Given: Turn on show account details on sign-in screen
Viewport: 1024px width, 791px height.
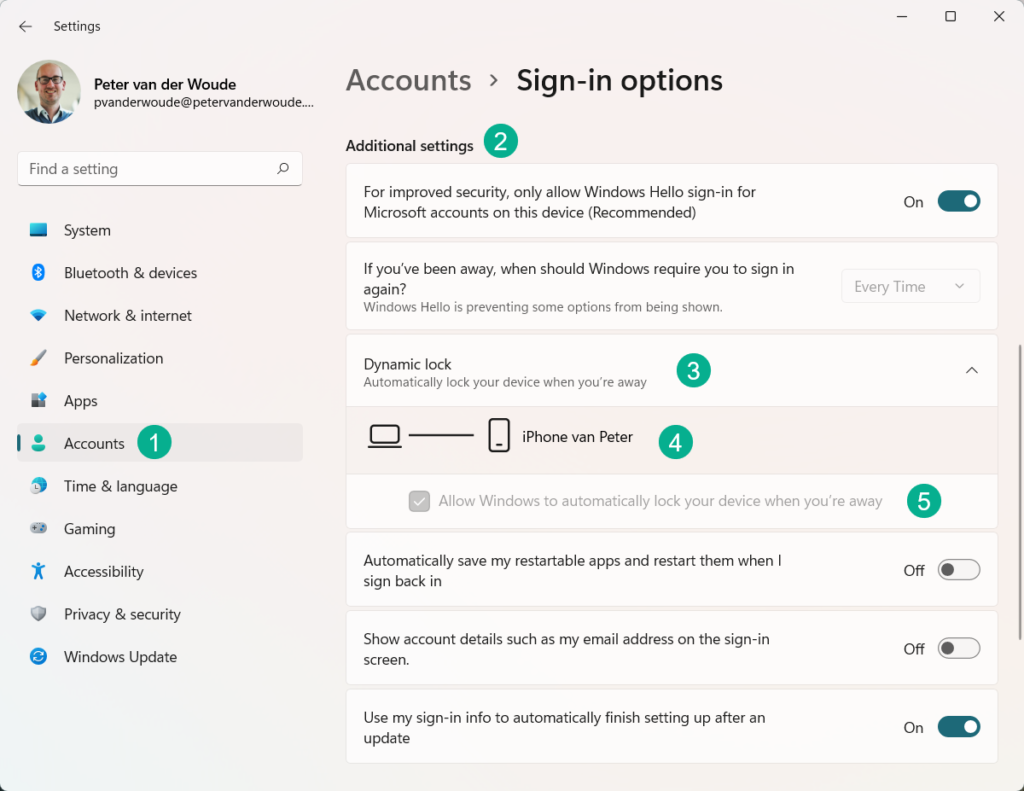Looking at the screenshot, I should click(x=957, y=647).
